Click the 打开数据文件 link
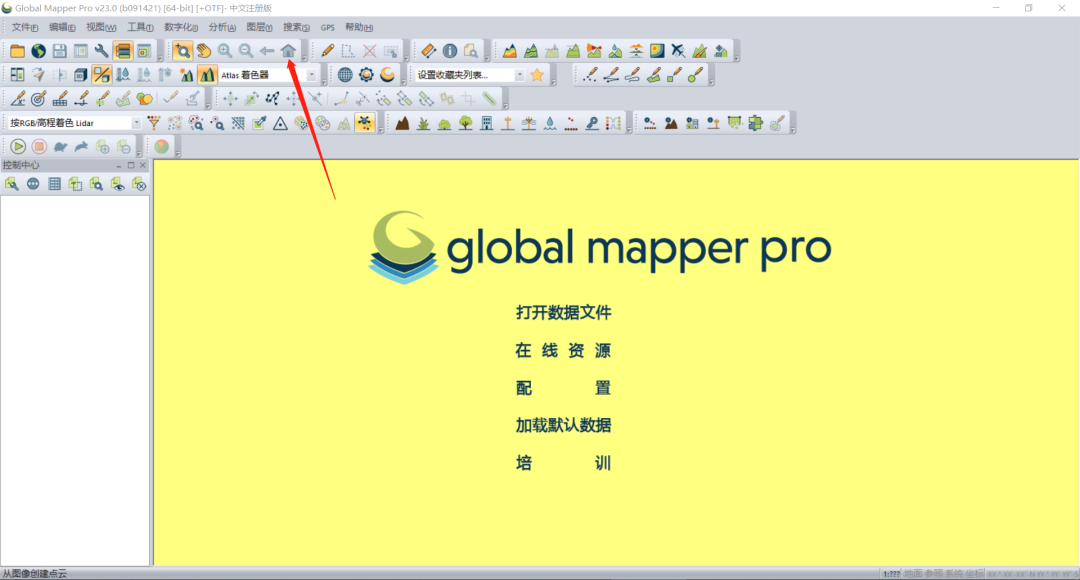The image size is (1080, 580). (563, 313)
